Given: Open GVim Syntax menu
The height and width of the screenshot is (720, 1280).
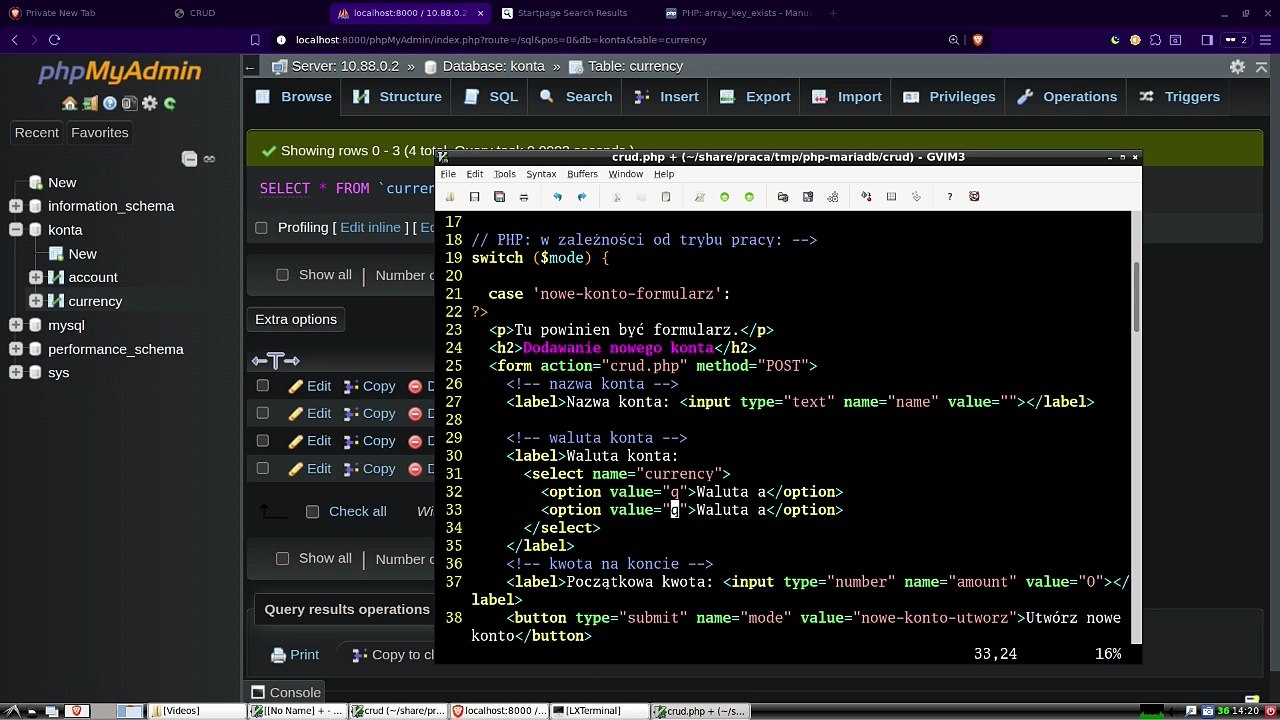Looking at the screenshot, I should [541, 174].
